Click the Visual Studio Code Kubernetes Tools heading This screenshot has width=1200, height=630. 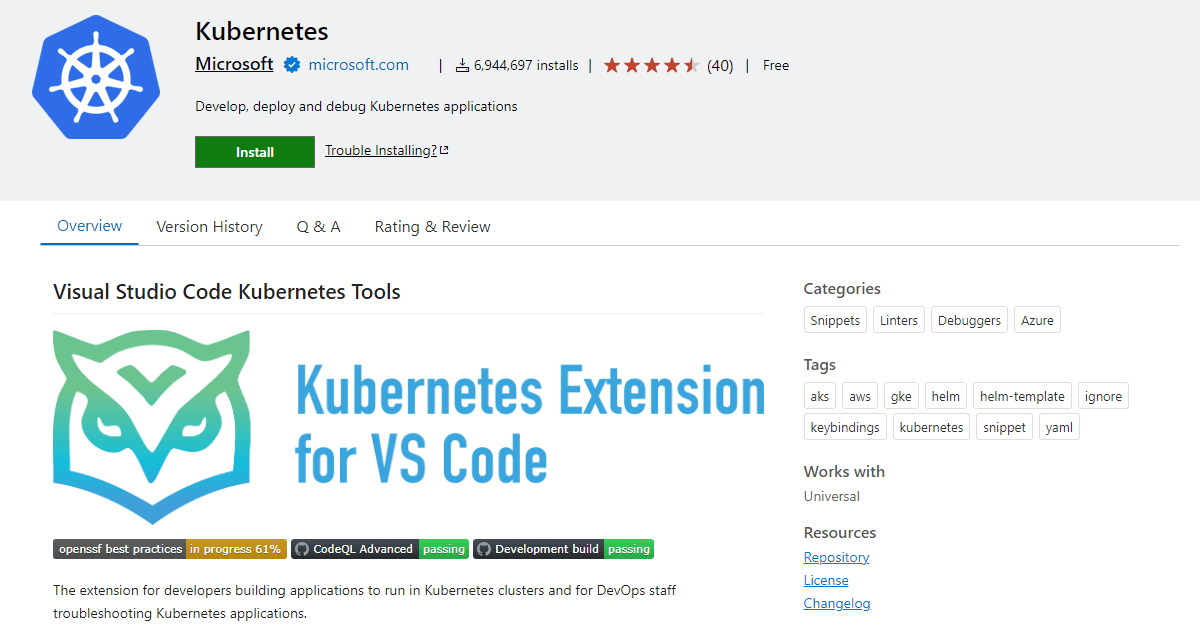pos(227,292)
